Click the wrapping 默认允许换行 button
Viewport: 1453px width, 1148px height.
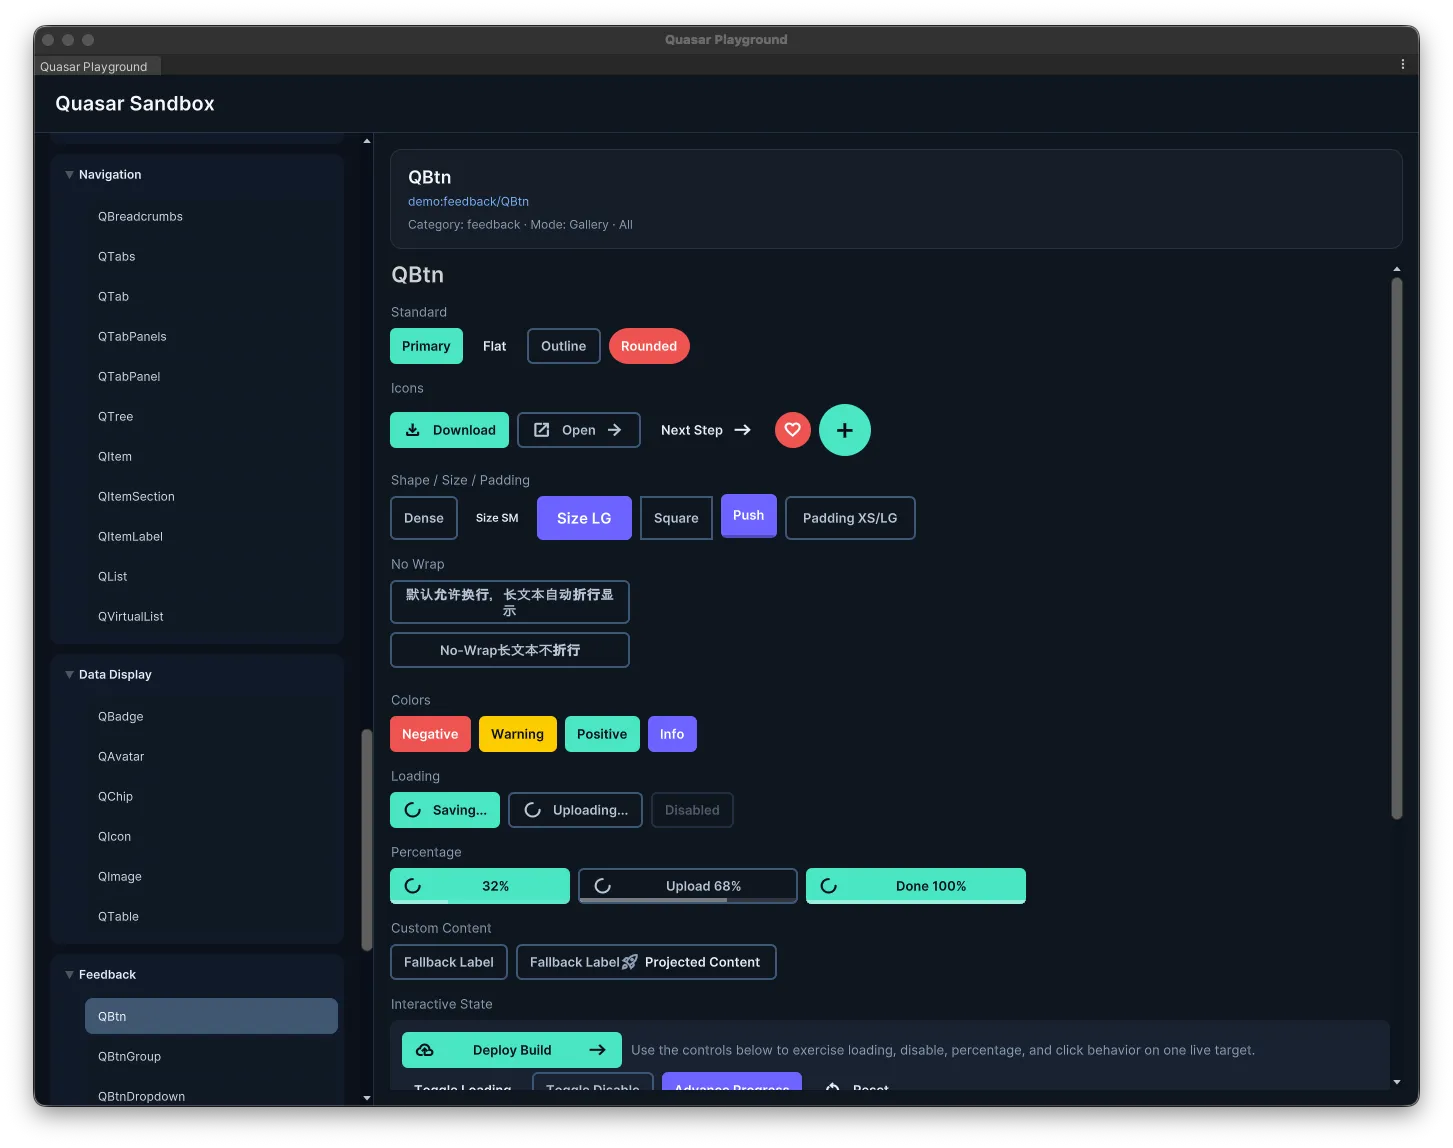click(x=510, y=602)
